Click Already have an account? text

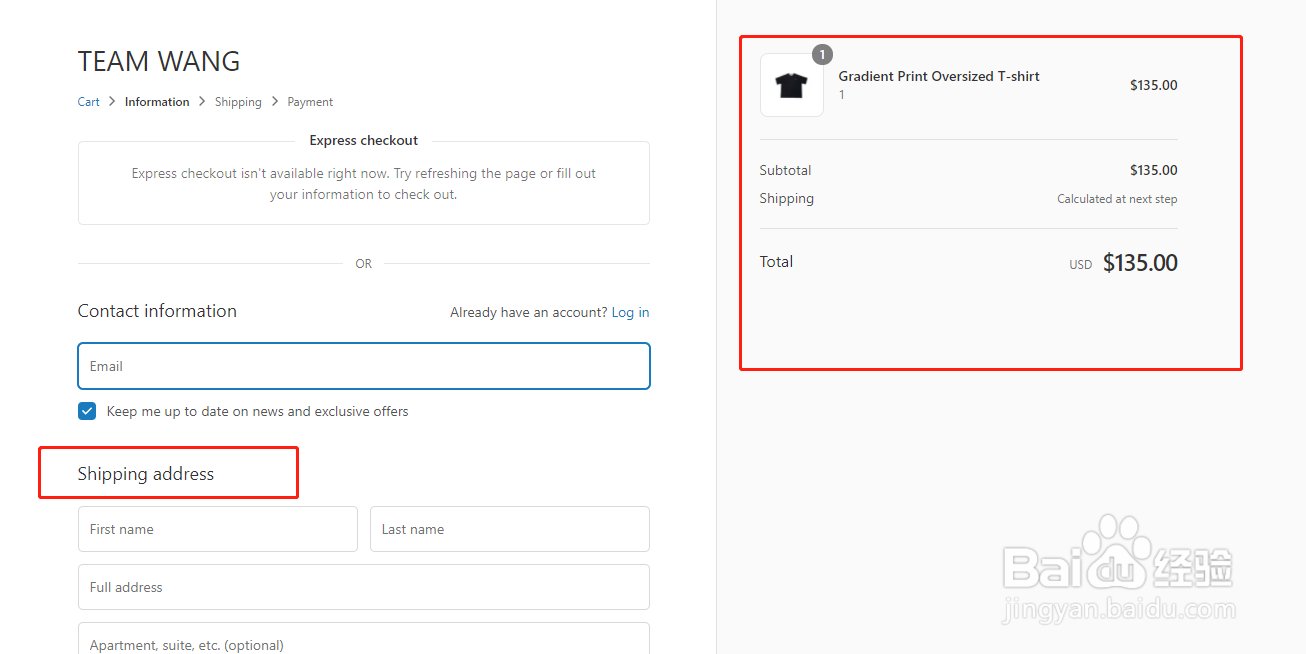coord(528,312)
